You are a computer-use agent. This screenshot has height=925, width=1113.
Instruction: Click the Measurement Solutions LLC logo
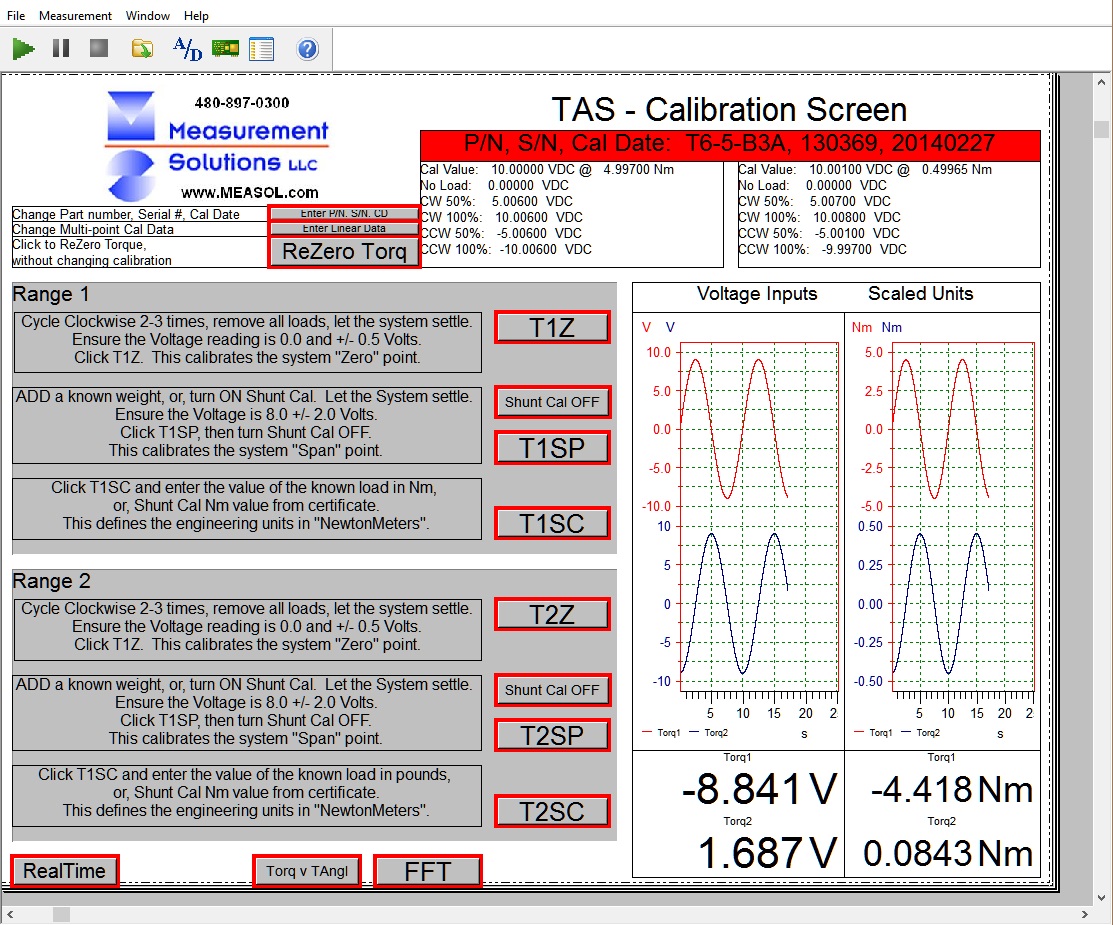pos(217,146)
